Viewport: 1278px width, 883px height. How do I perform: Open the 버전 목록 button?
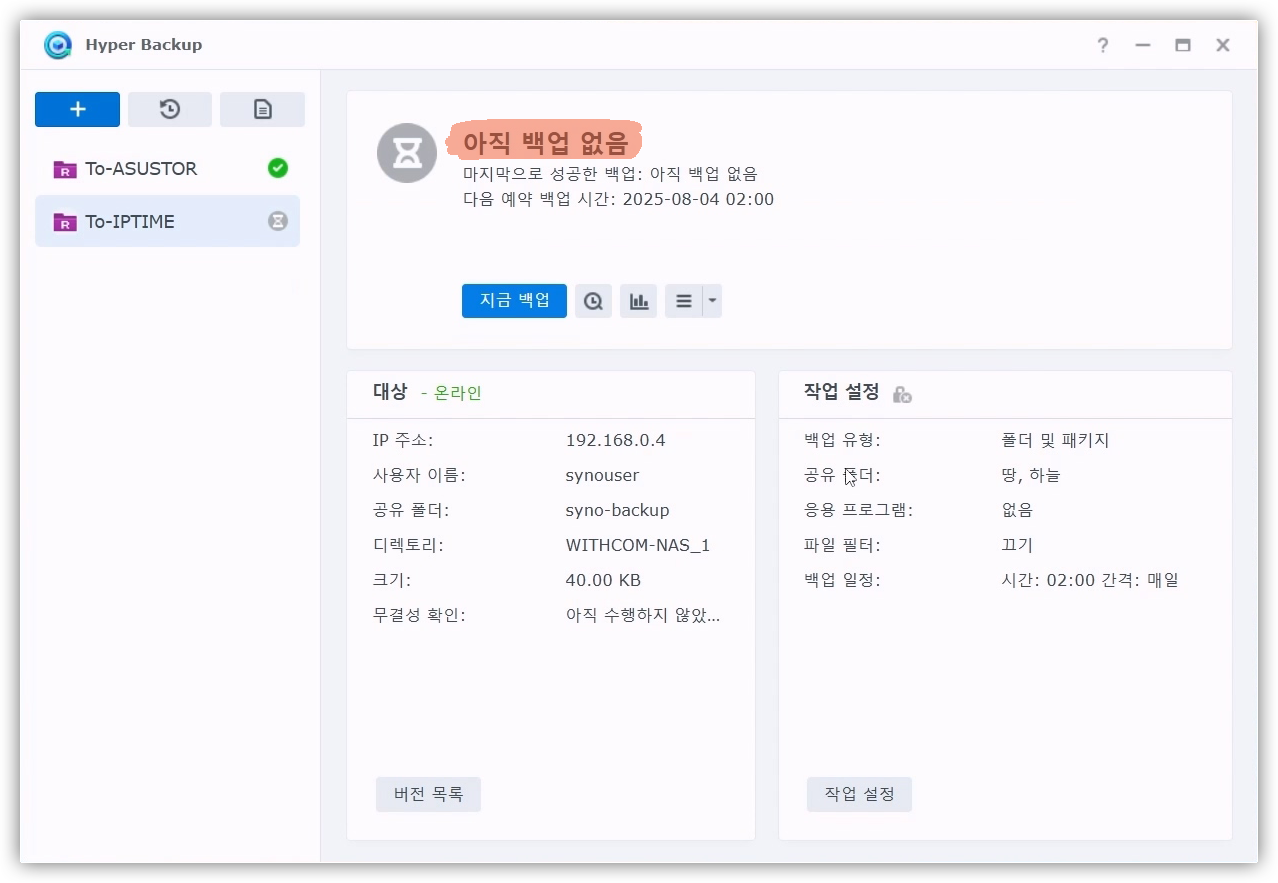point(428,795)
